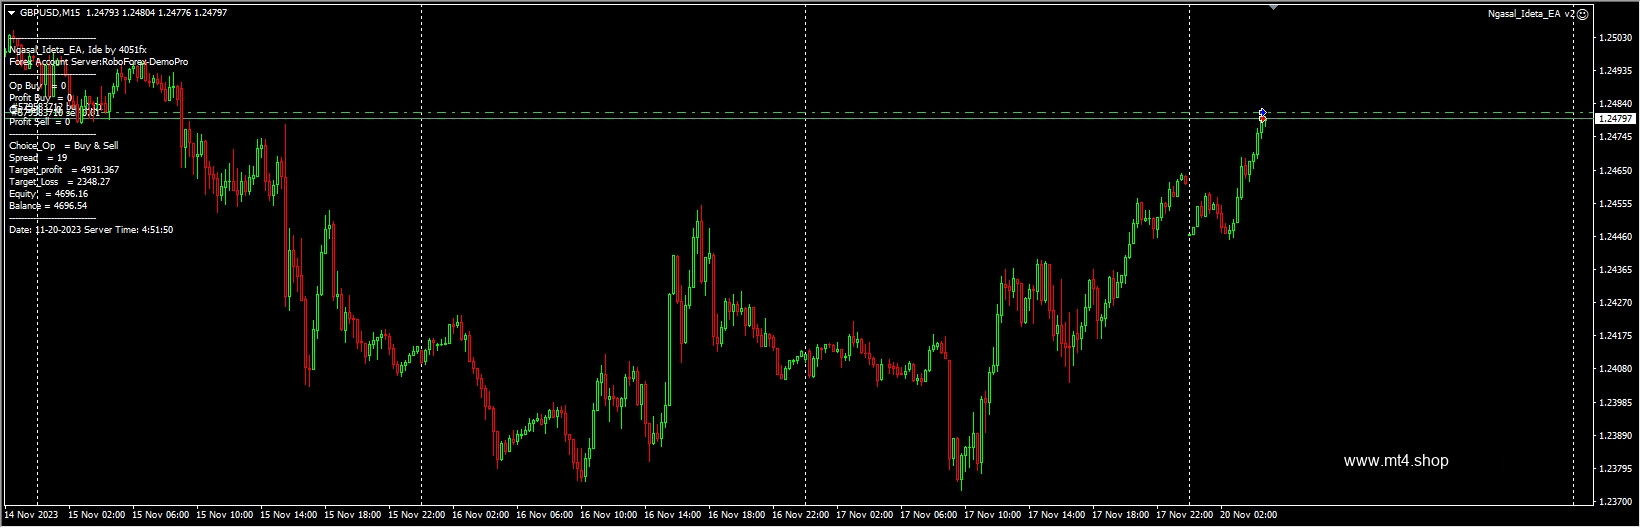
Task: Click the Choice_Op = Buy & Sell line
Action: (x=64, y=146)
